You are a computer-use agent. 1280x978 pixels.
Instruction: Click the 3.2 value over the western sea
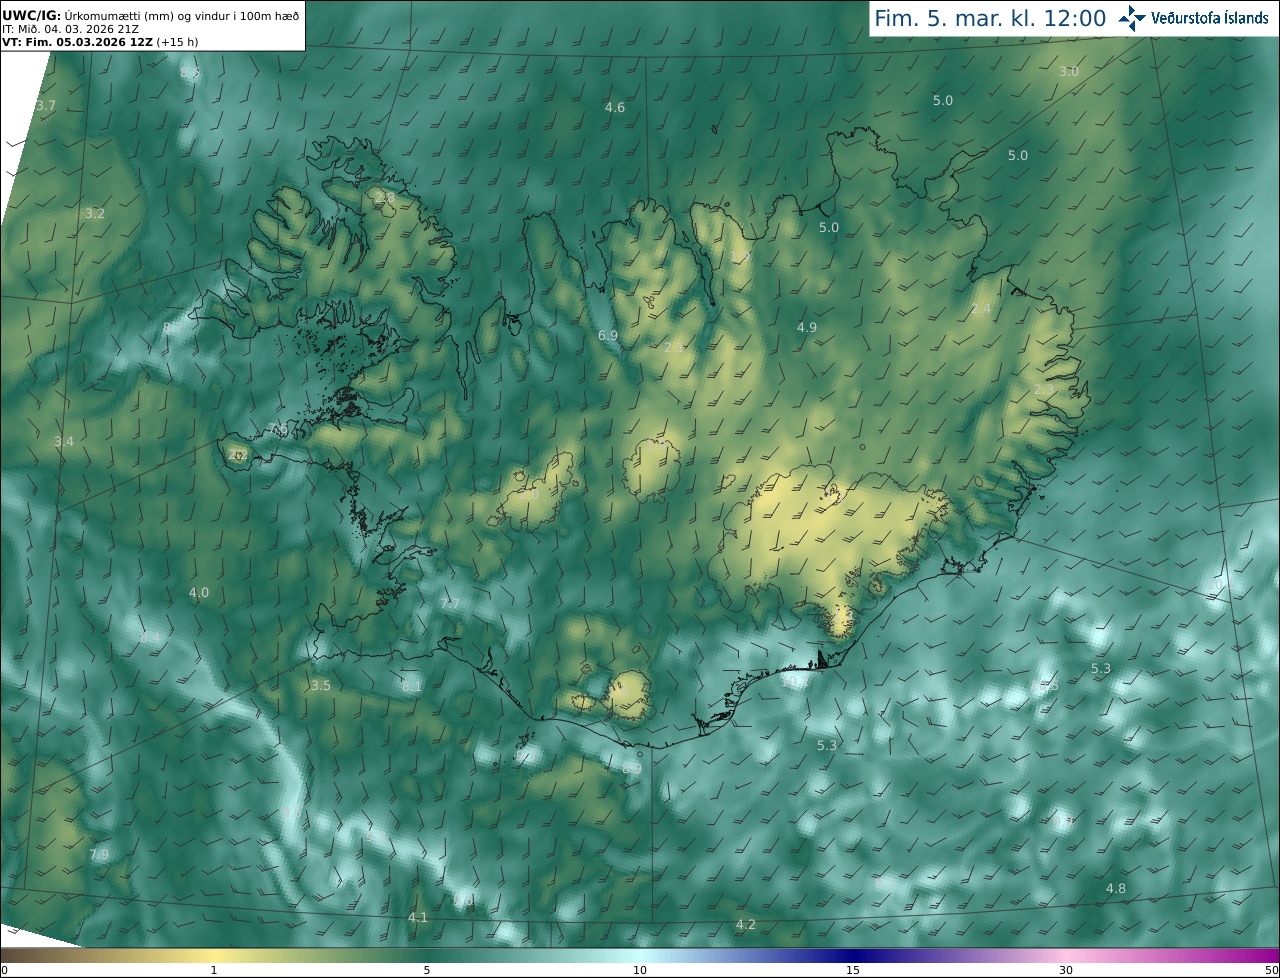[95, 213]
